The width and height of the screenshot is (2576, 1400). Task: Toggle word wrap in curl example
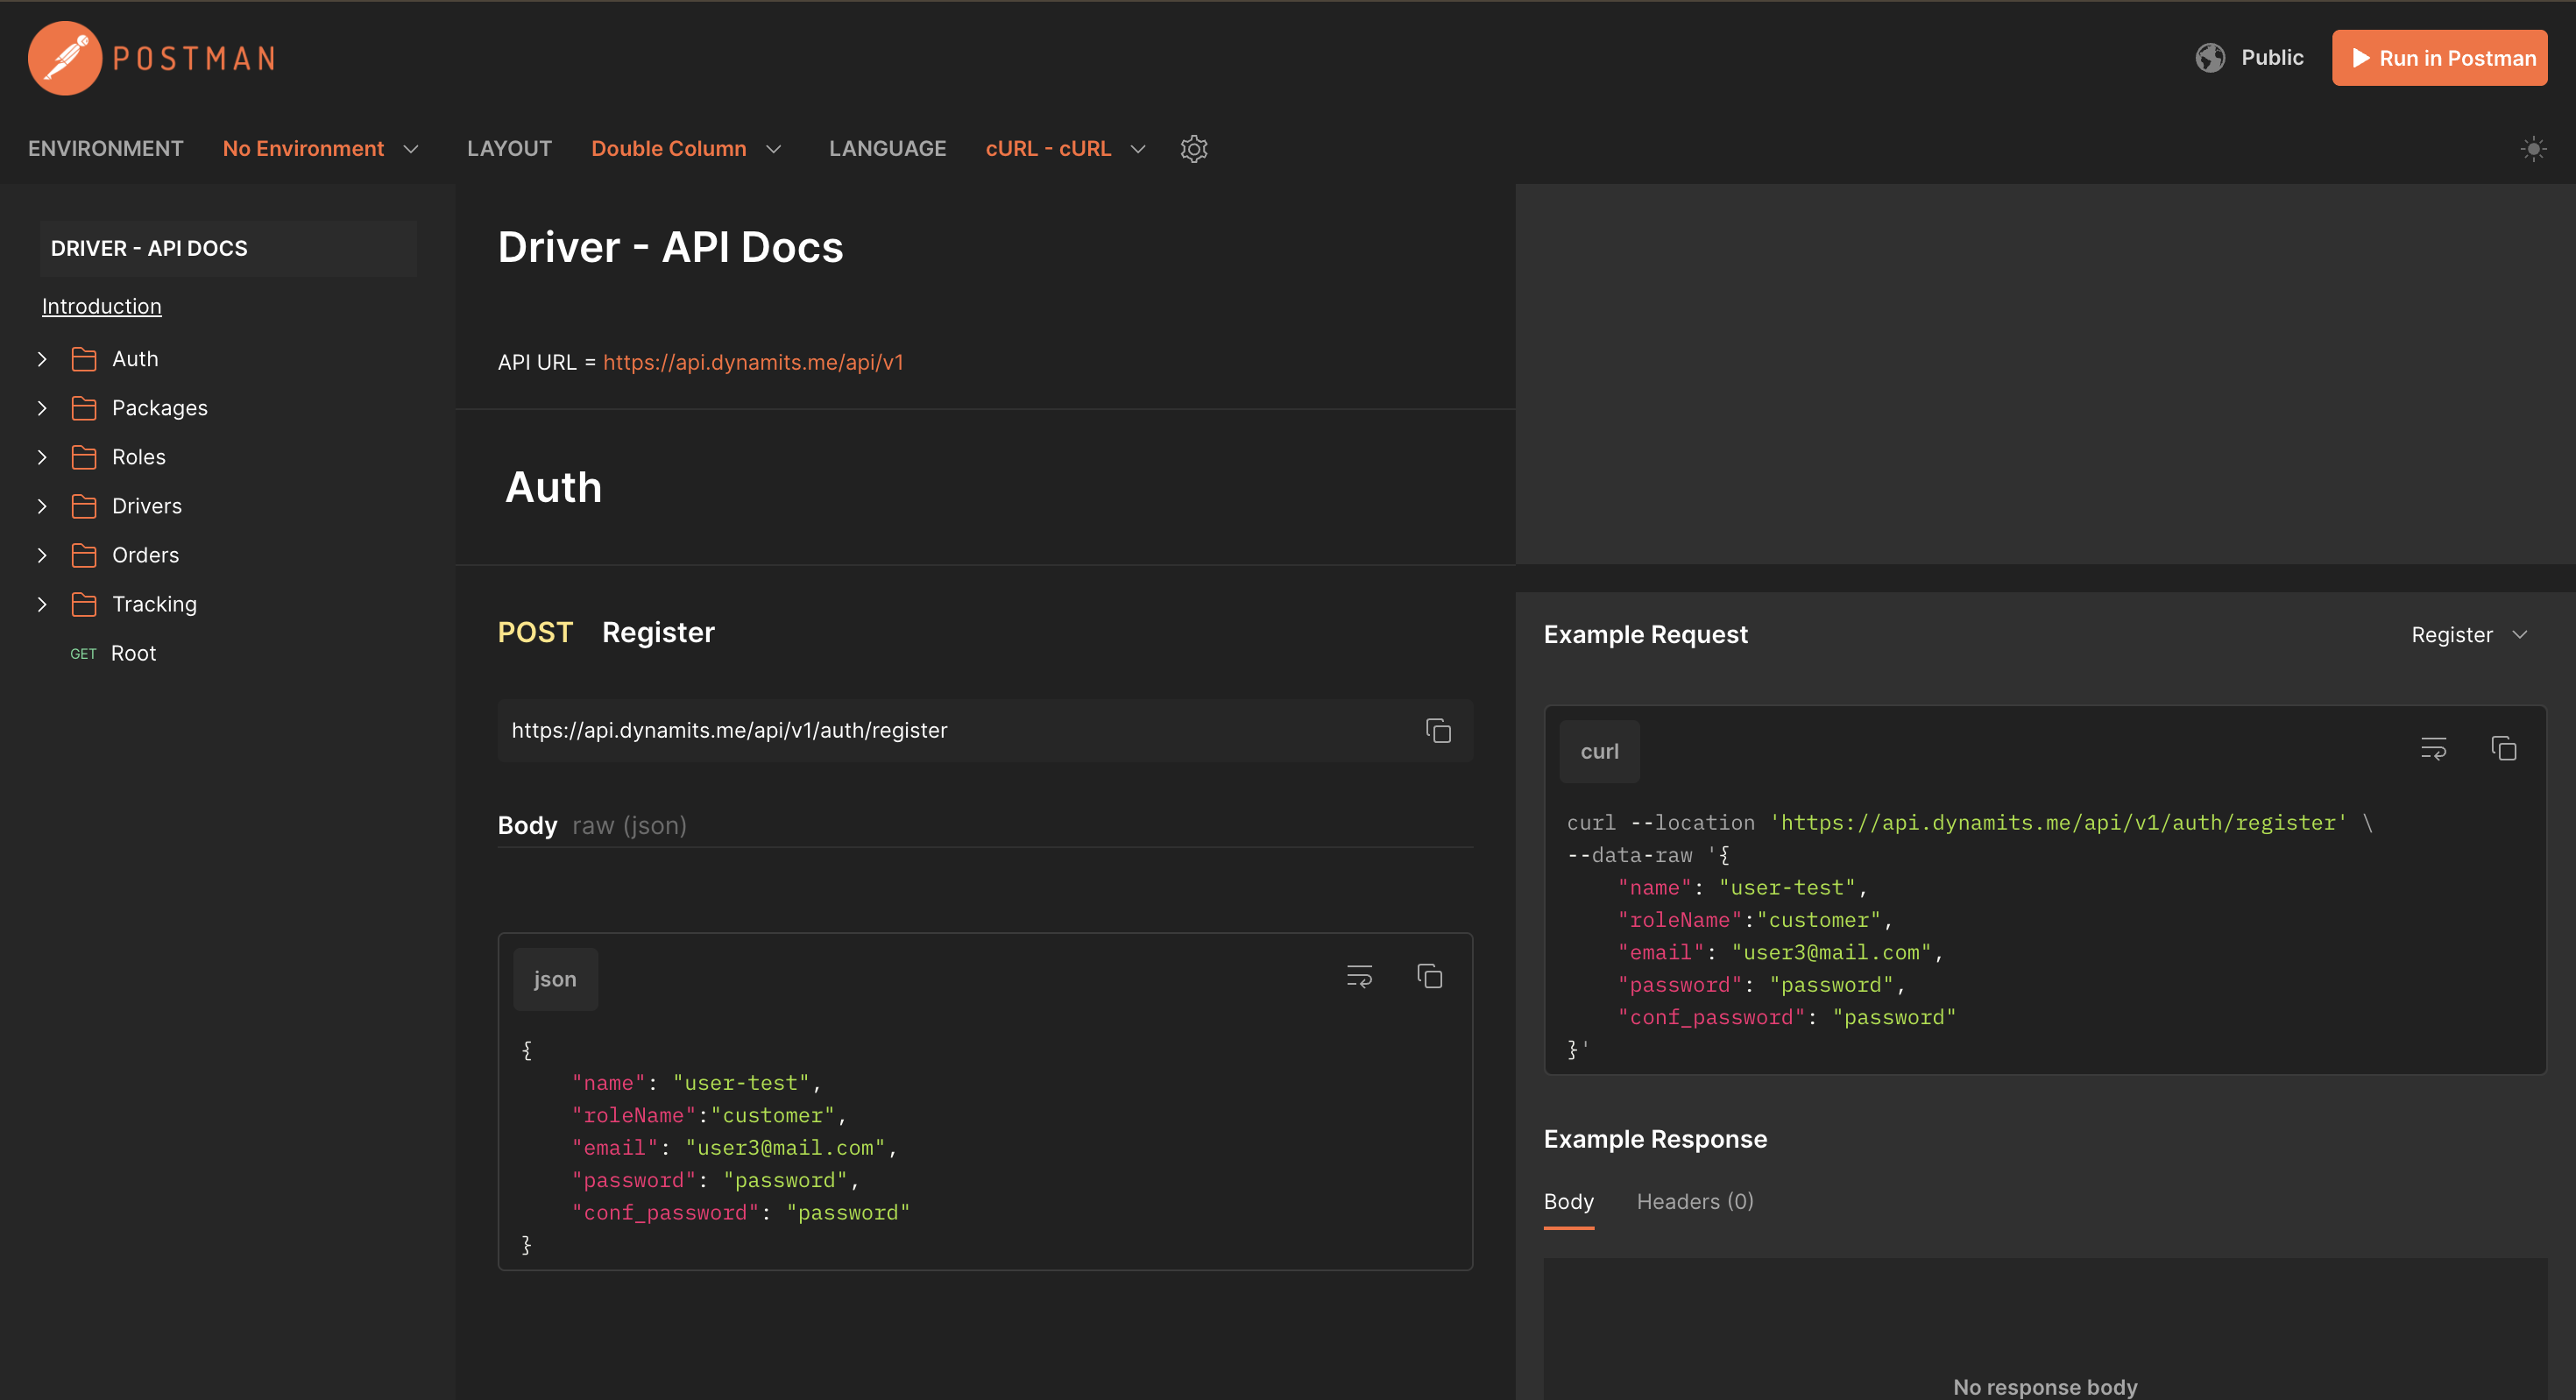2433,749
